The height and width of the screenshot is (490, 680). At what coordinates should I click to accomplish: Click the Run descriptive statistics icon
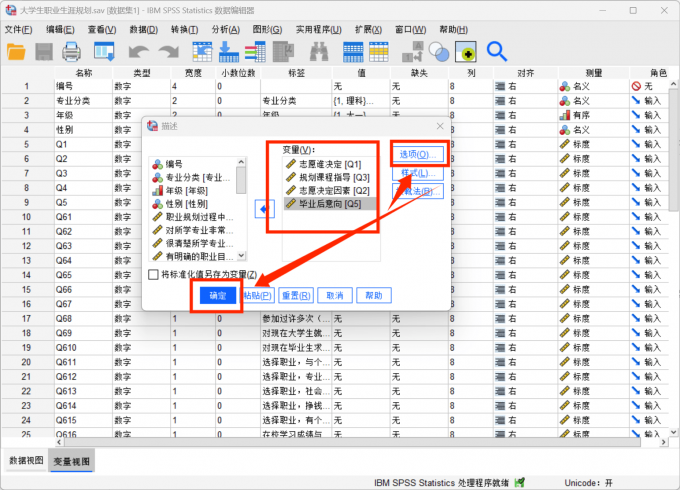click(284, 52)
